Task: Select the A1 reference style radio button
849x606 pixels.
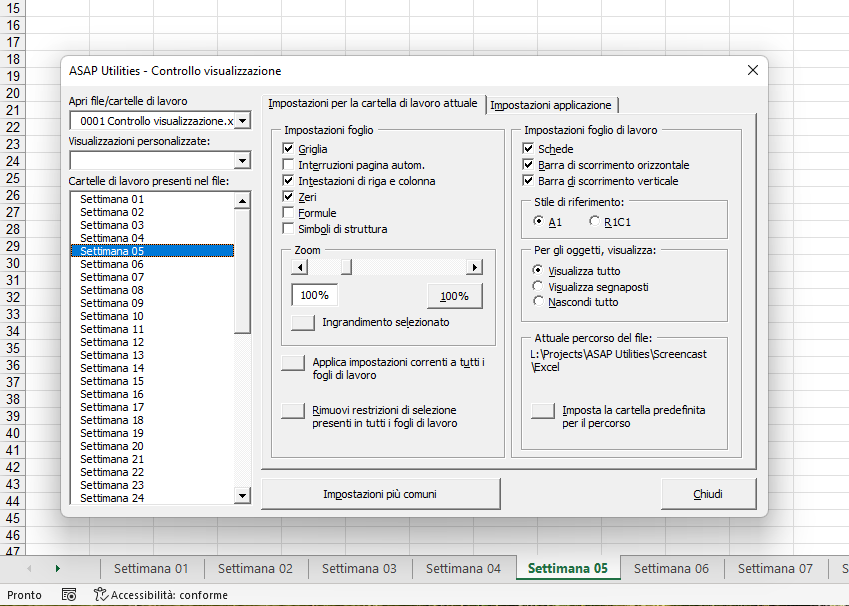Action: [538, 221]
